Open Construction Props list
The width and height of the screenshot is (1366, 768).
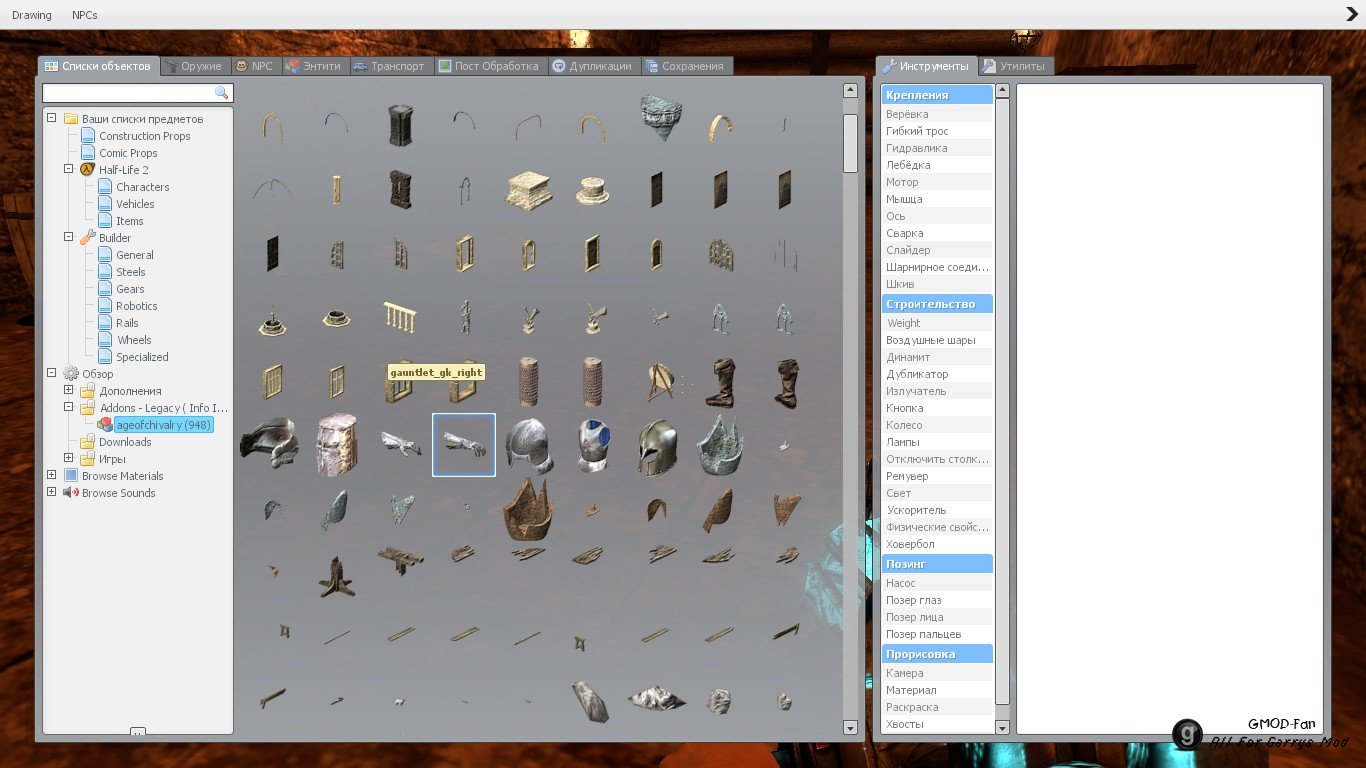tap(144, 136)
